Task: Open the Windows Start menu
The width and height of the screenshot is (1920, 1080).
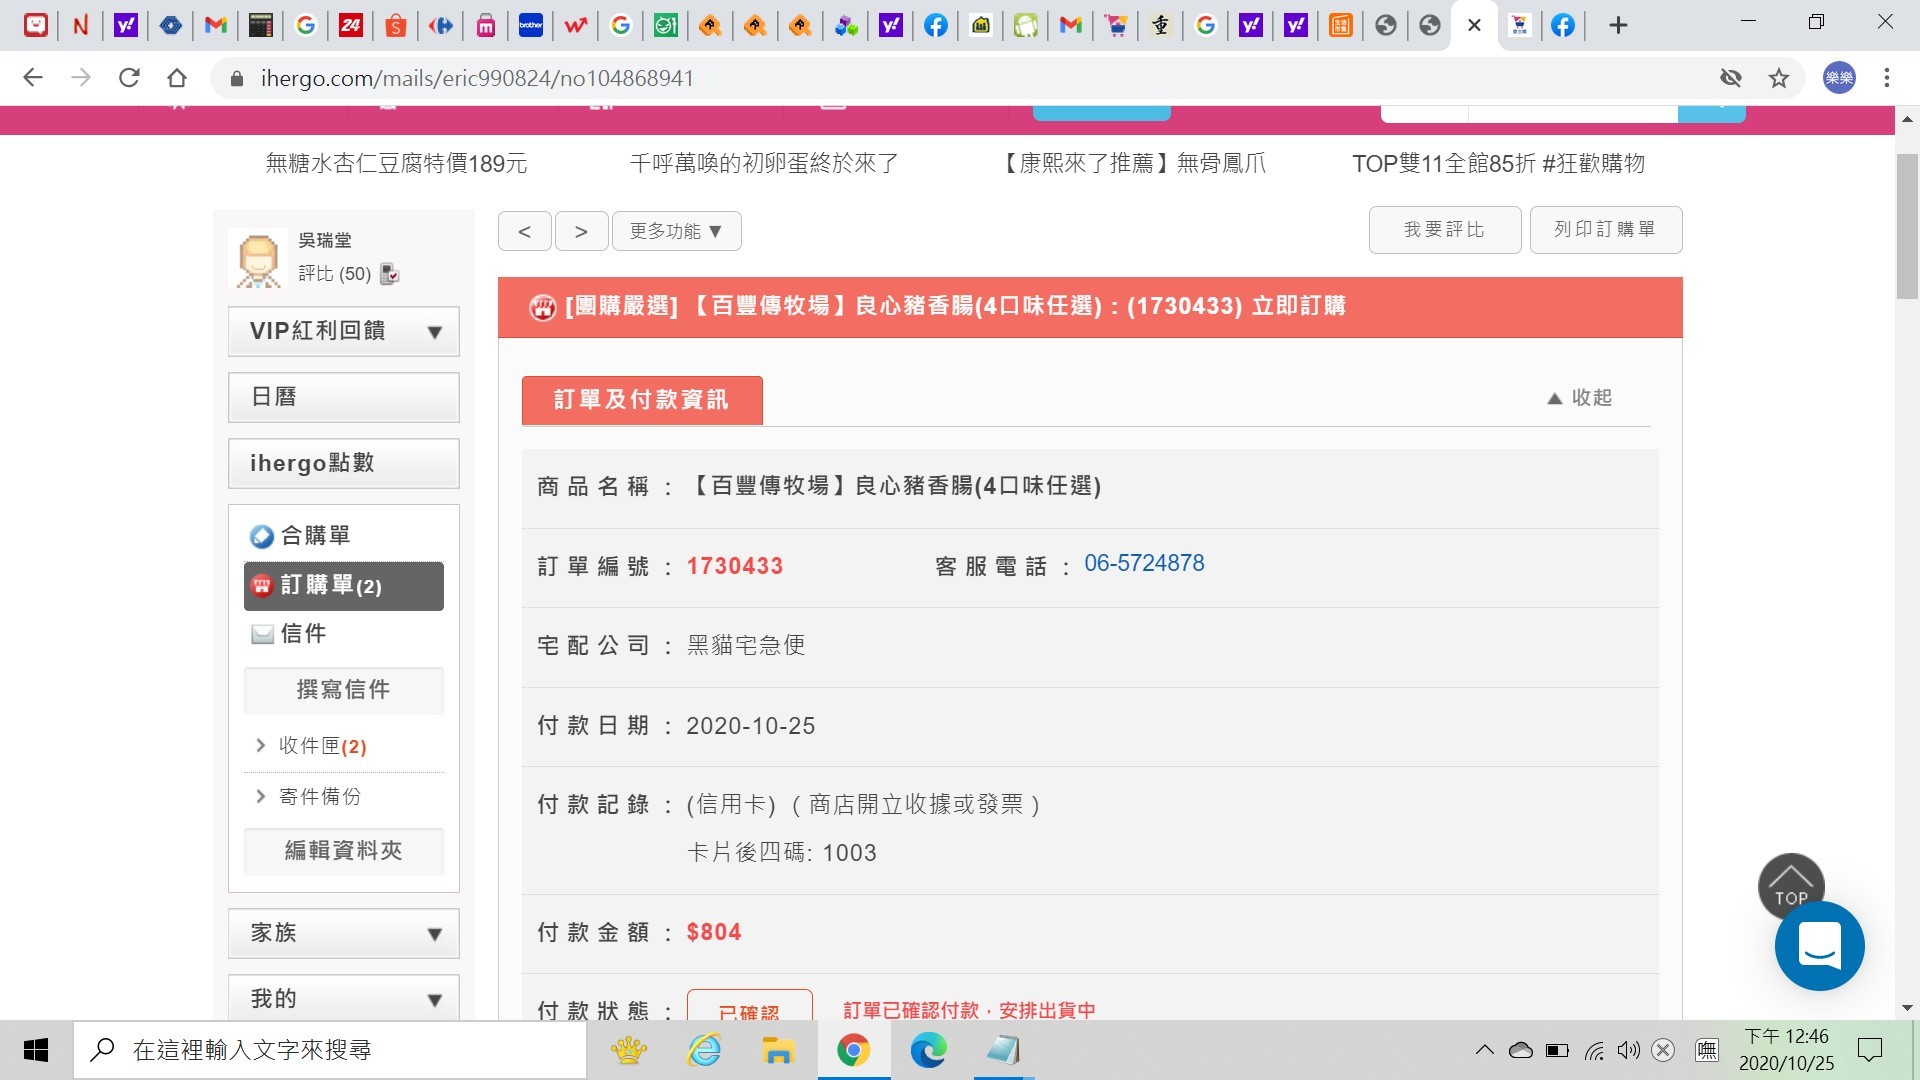Action: pos(36,1050)
